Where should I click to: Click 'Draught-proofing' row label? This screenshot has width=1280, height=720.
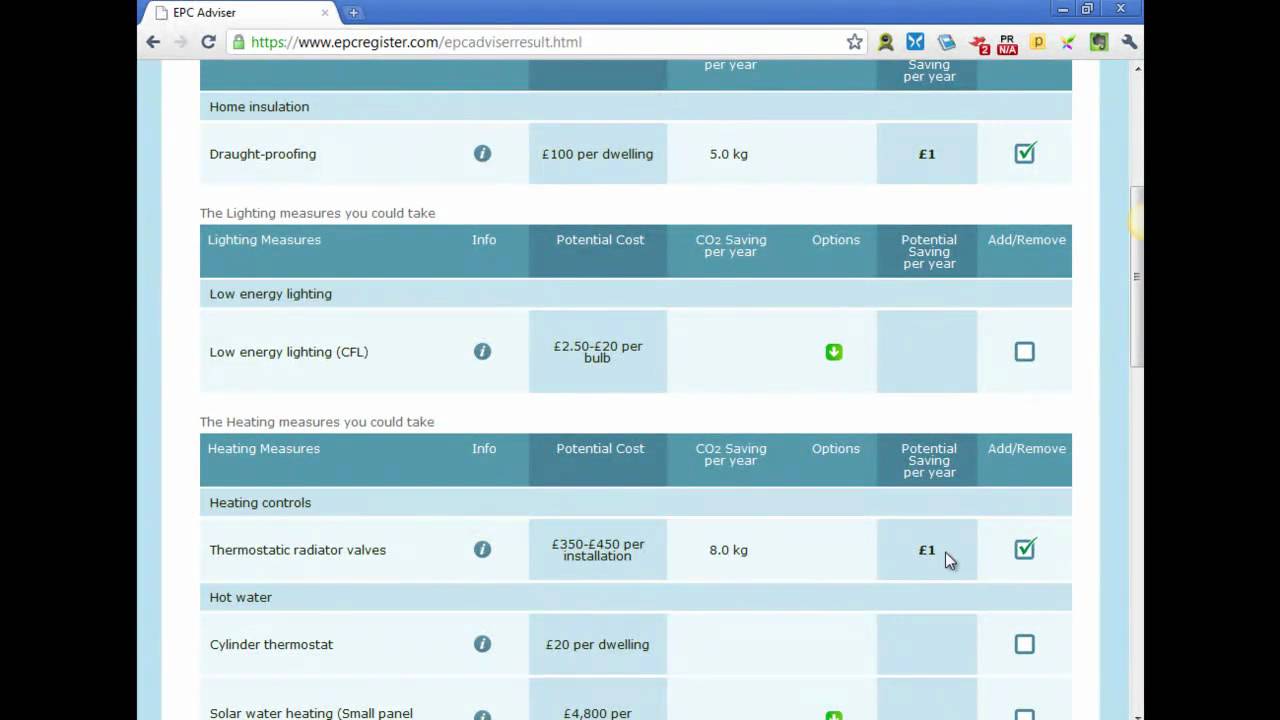263,154
